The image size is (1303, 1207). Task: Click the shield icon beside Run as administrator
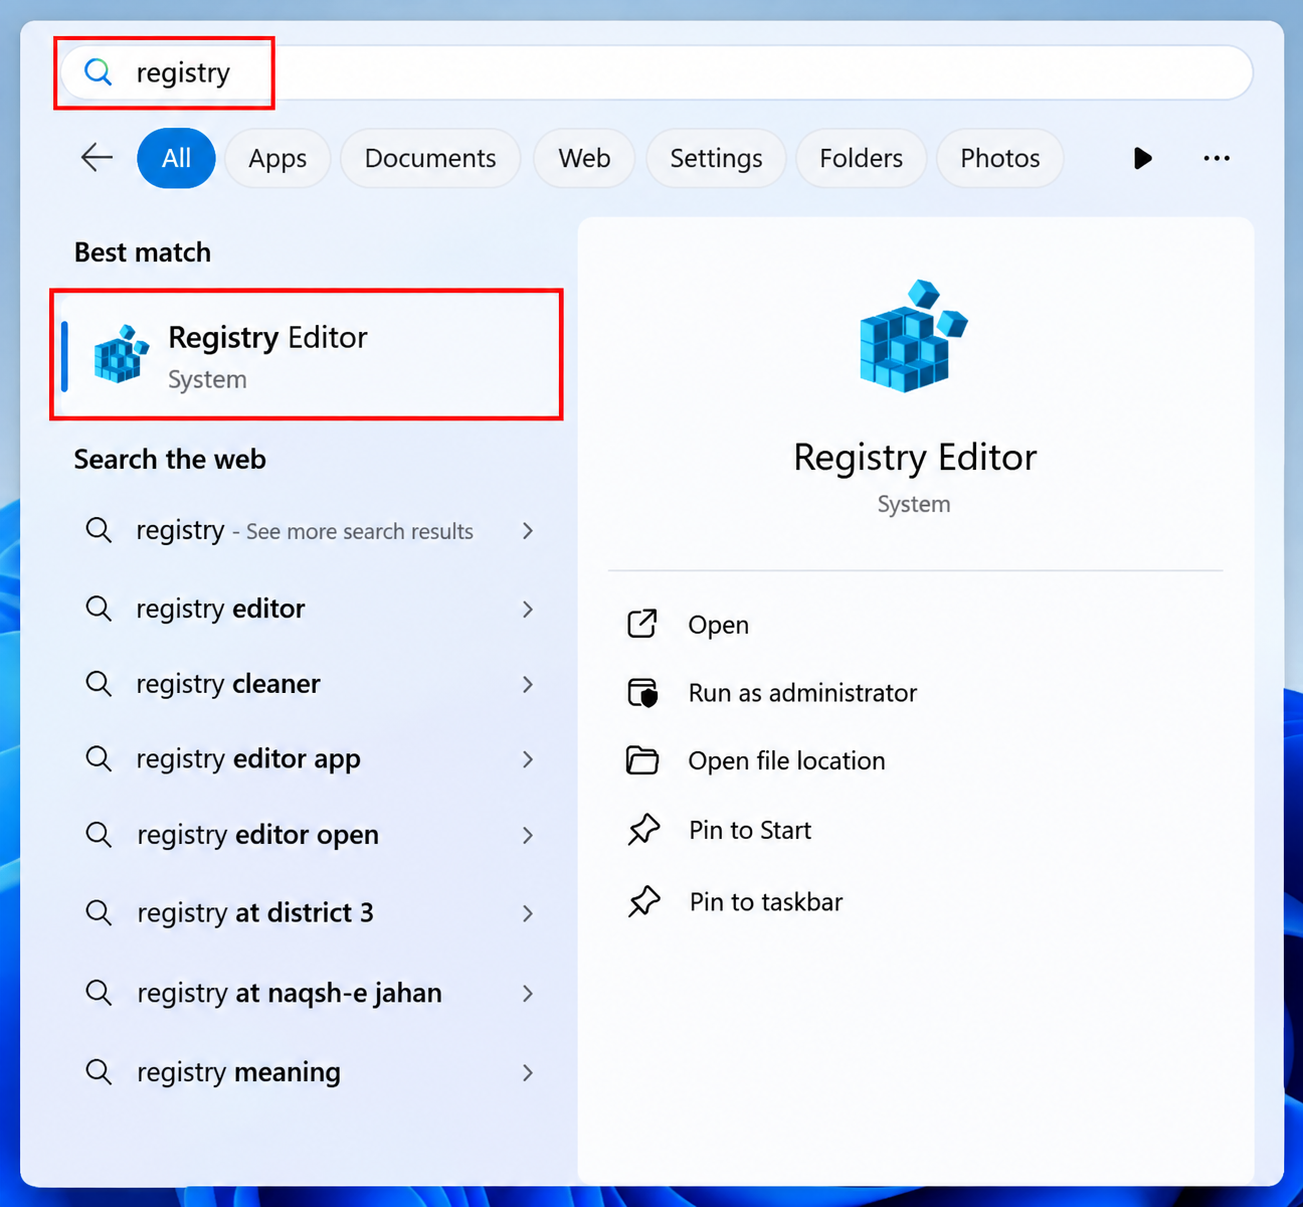pyautogui.click(x=642, y=693)
